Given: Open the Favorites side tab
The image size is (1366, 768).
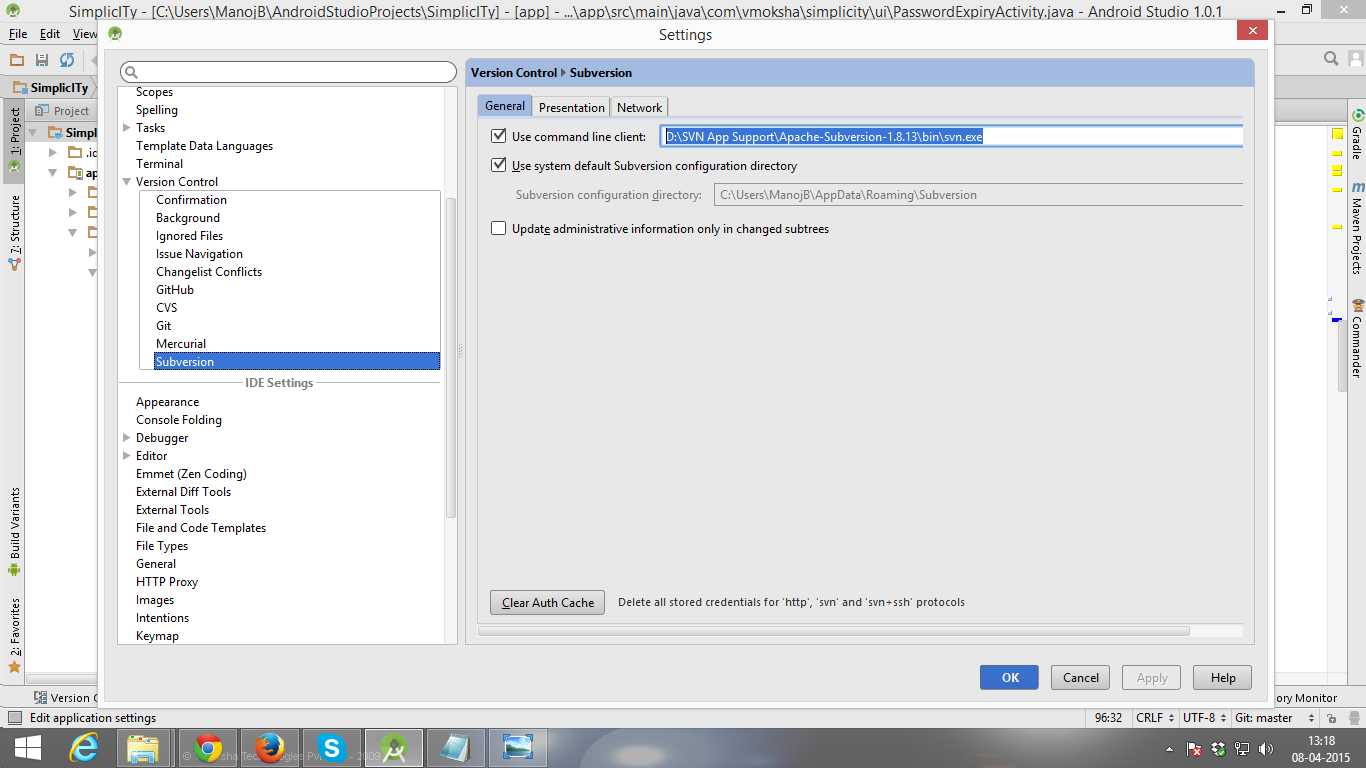Looking at the screenshot, I should (x=14, y=635).
